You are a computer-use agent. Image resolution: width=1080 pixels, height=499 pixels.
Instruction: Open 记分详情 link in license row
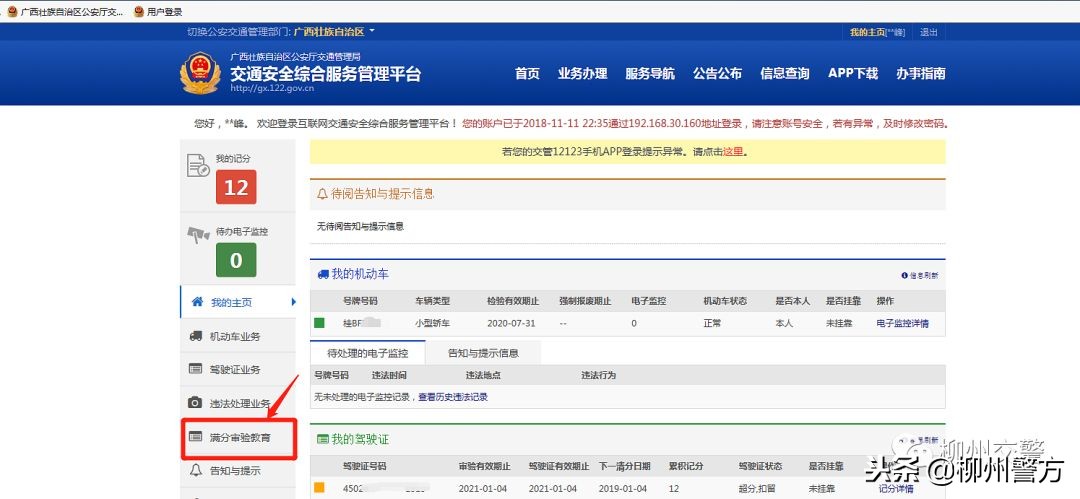pyautogui.click(x=896, y=489)
